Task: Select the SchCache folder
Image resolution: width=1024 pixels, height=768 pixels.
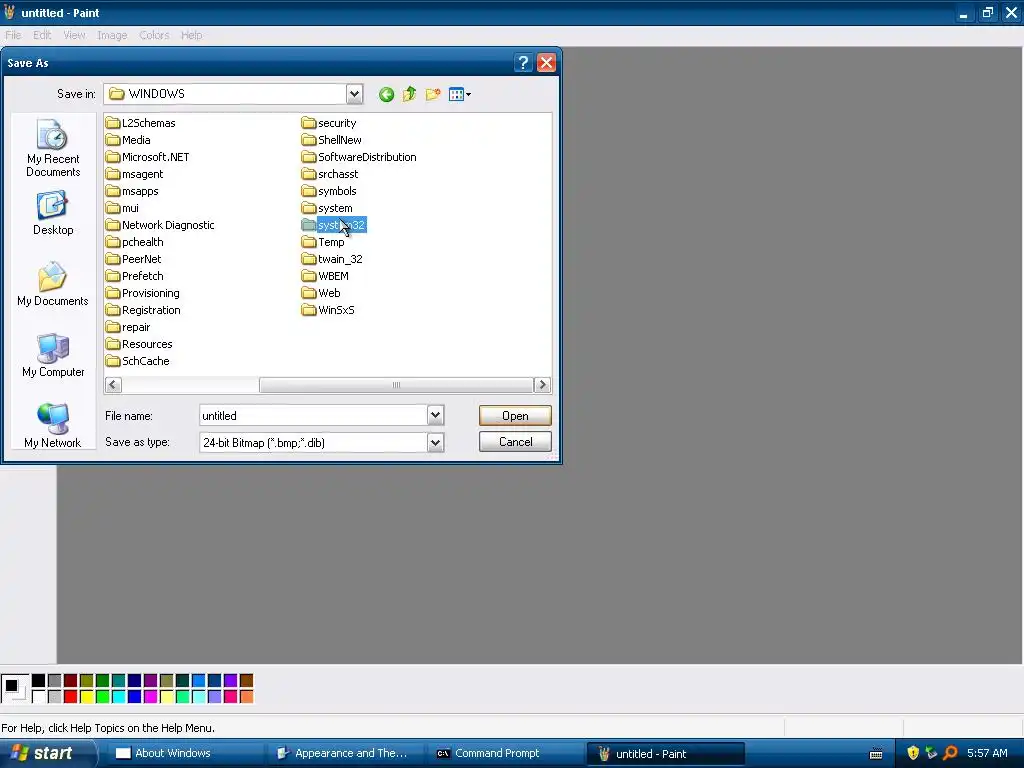Action: coord(138,360)
